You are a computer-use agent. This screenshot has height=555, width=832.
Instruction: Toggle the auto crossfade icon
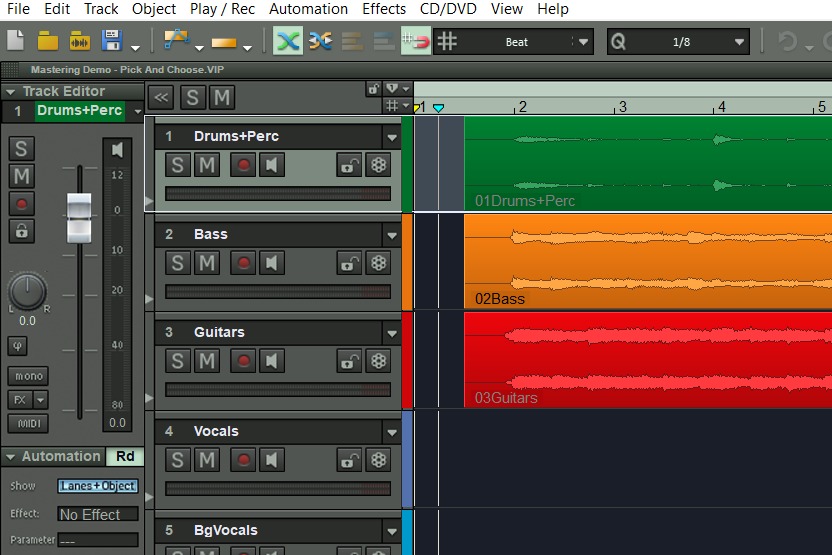(x=288, y=41)
